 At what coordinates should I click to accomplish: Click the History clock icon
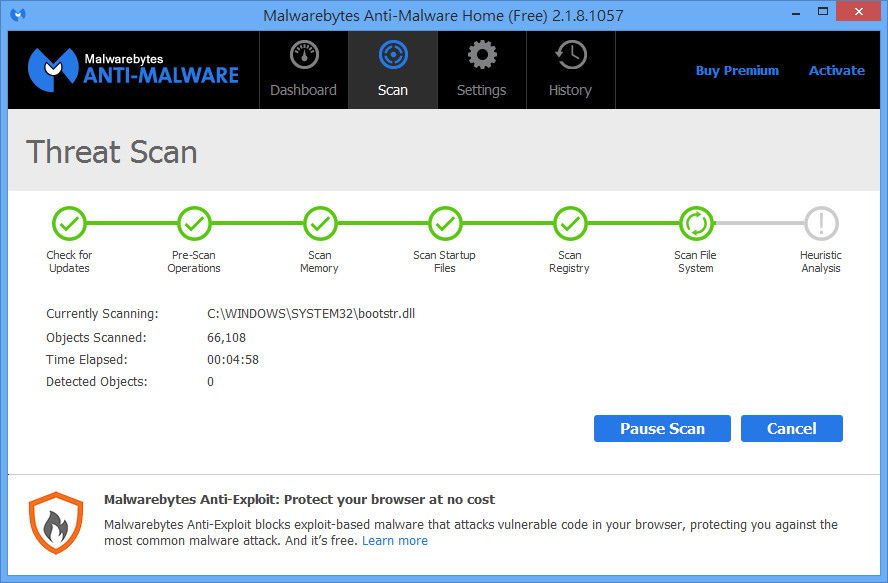pos(571,55)
